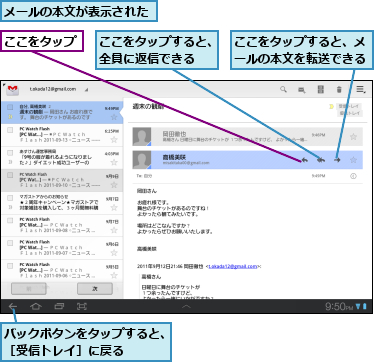Tap the 前 (previous) button
Image resolution: width=374 pixels, height=362 pixels.
pyautogui.click(x=29, y=289)
